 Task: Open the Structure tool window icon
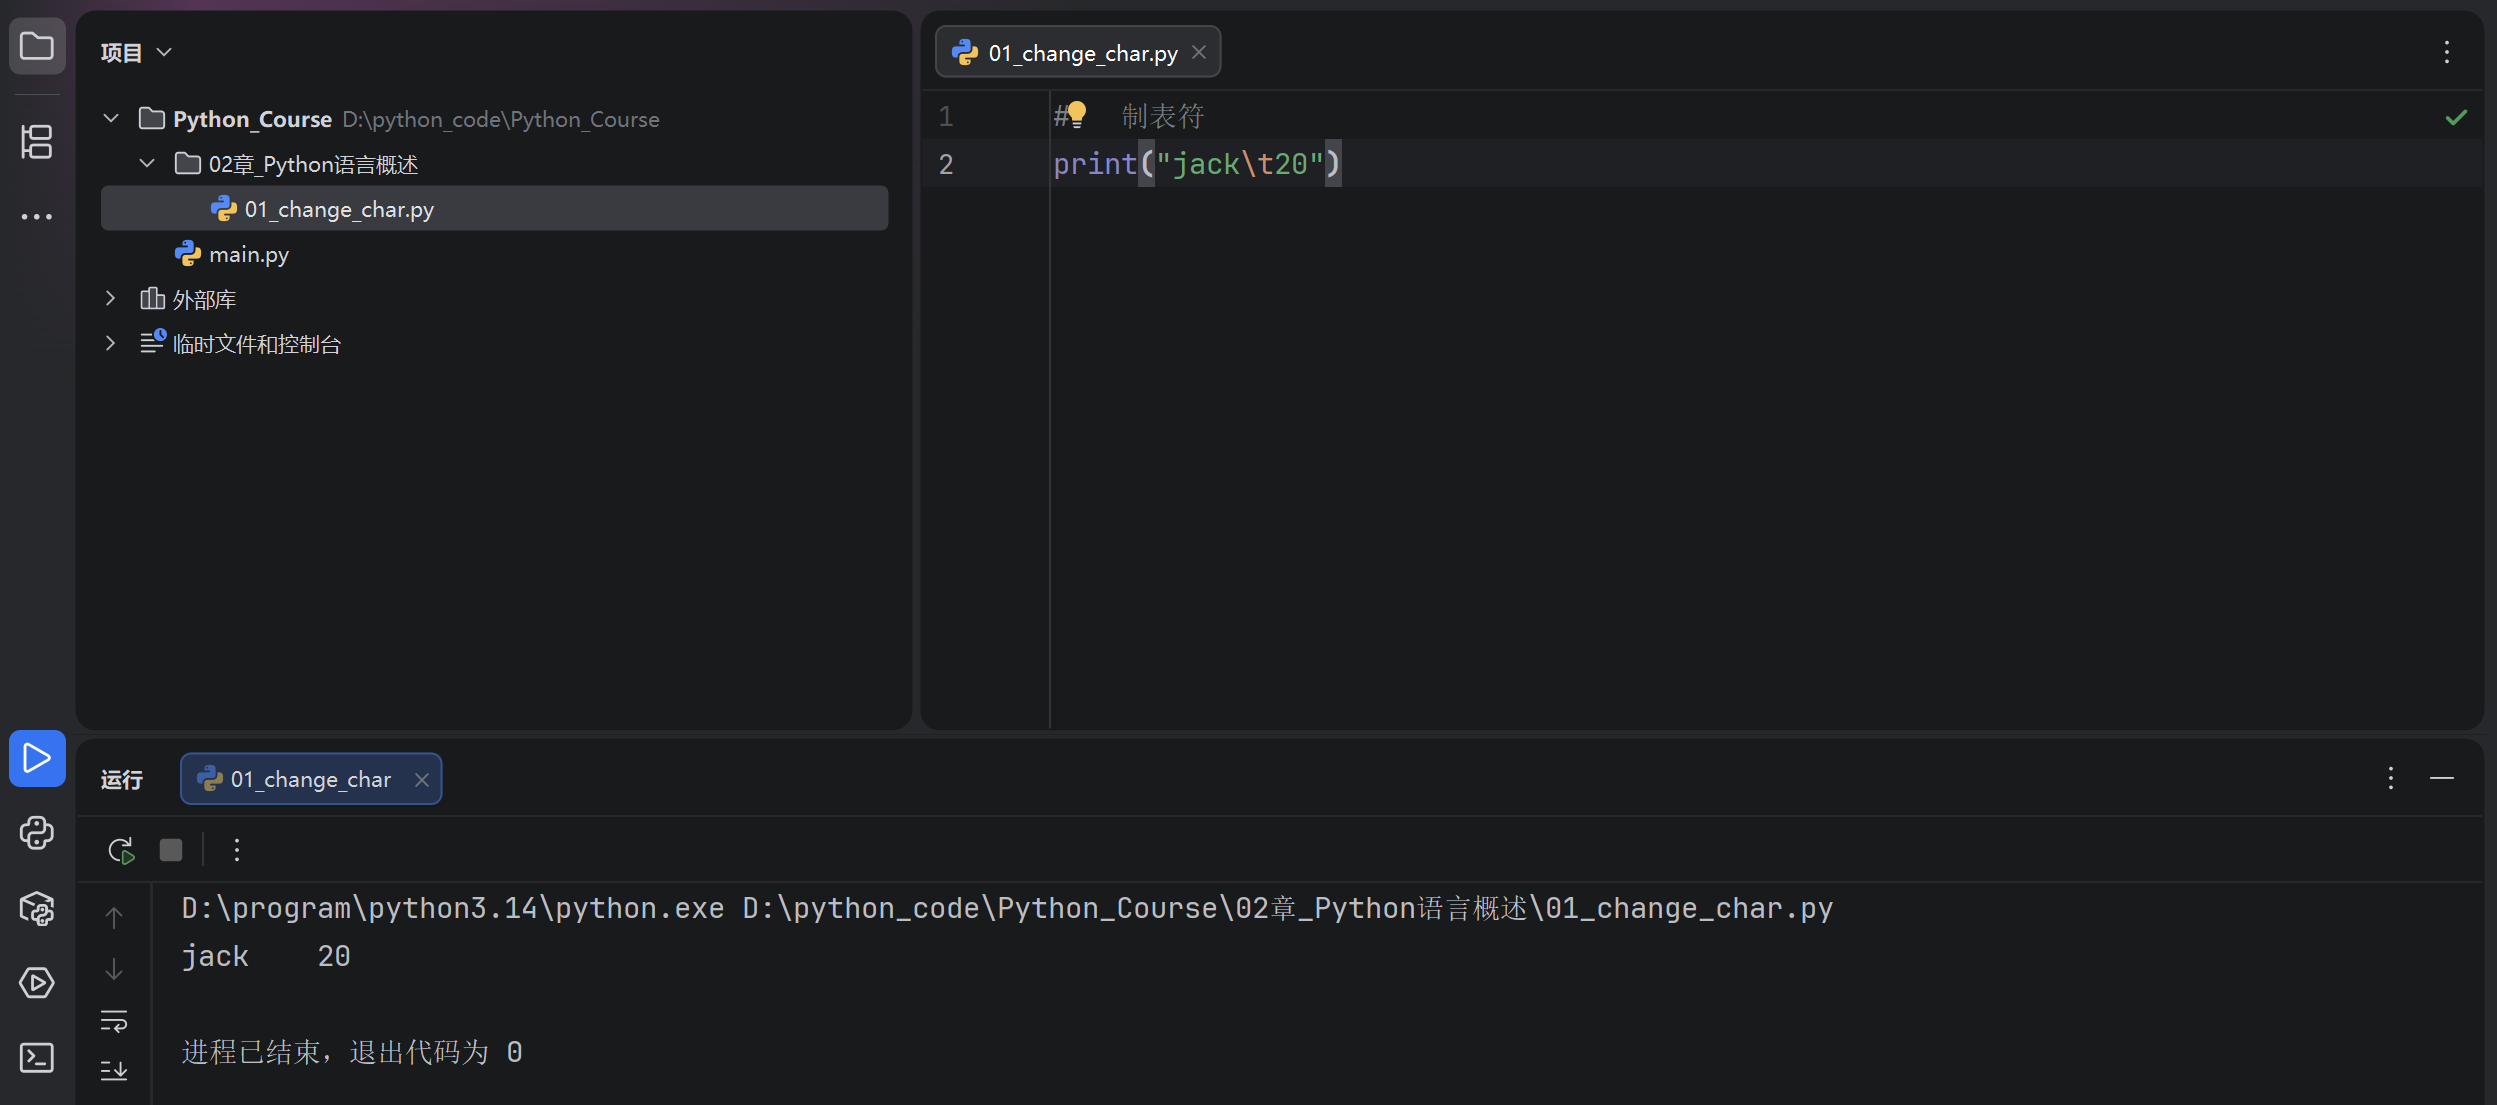(x=37, y=142)
